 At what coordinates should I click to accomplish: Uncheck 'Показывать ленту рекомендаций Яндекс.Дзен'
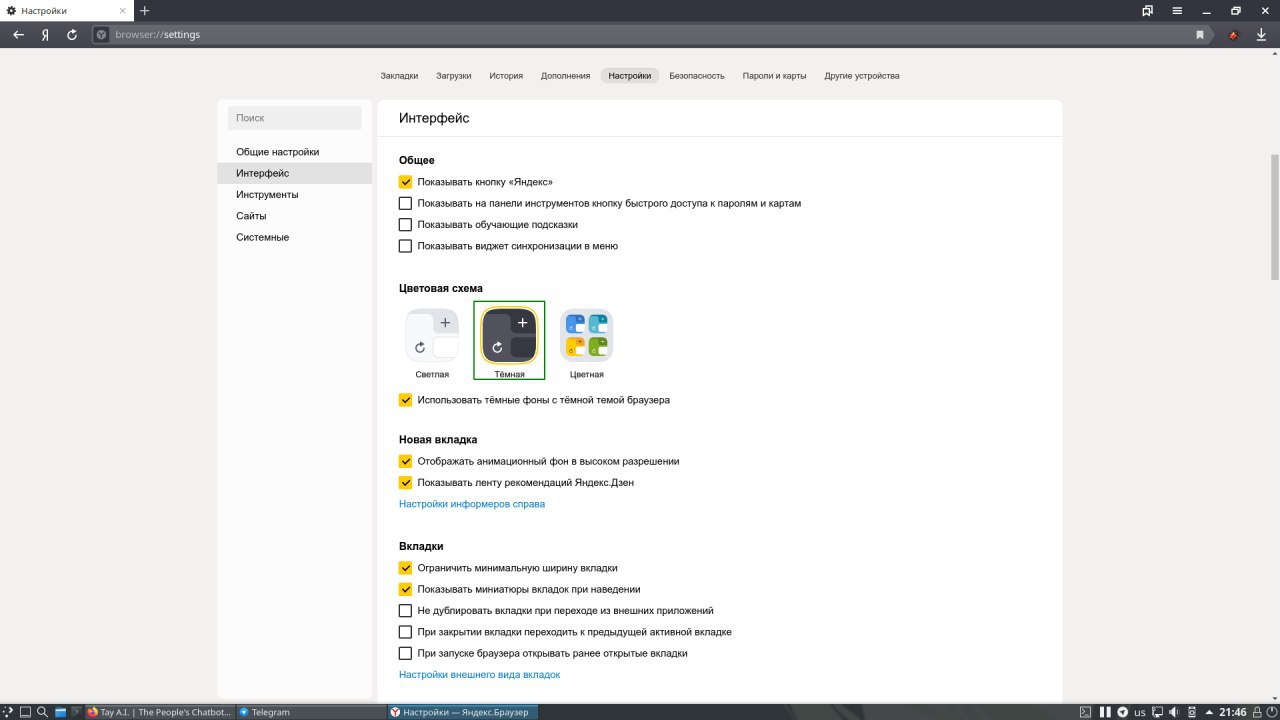click(405, 483)
